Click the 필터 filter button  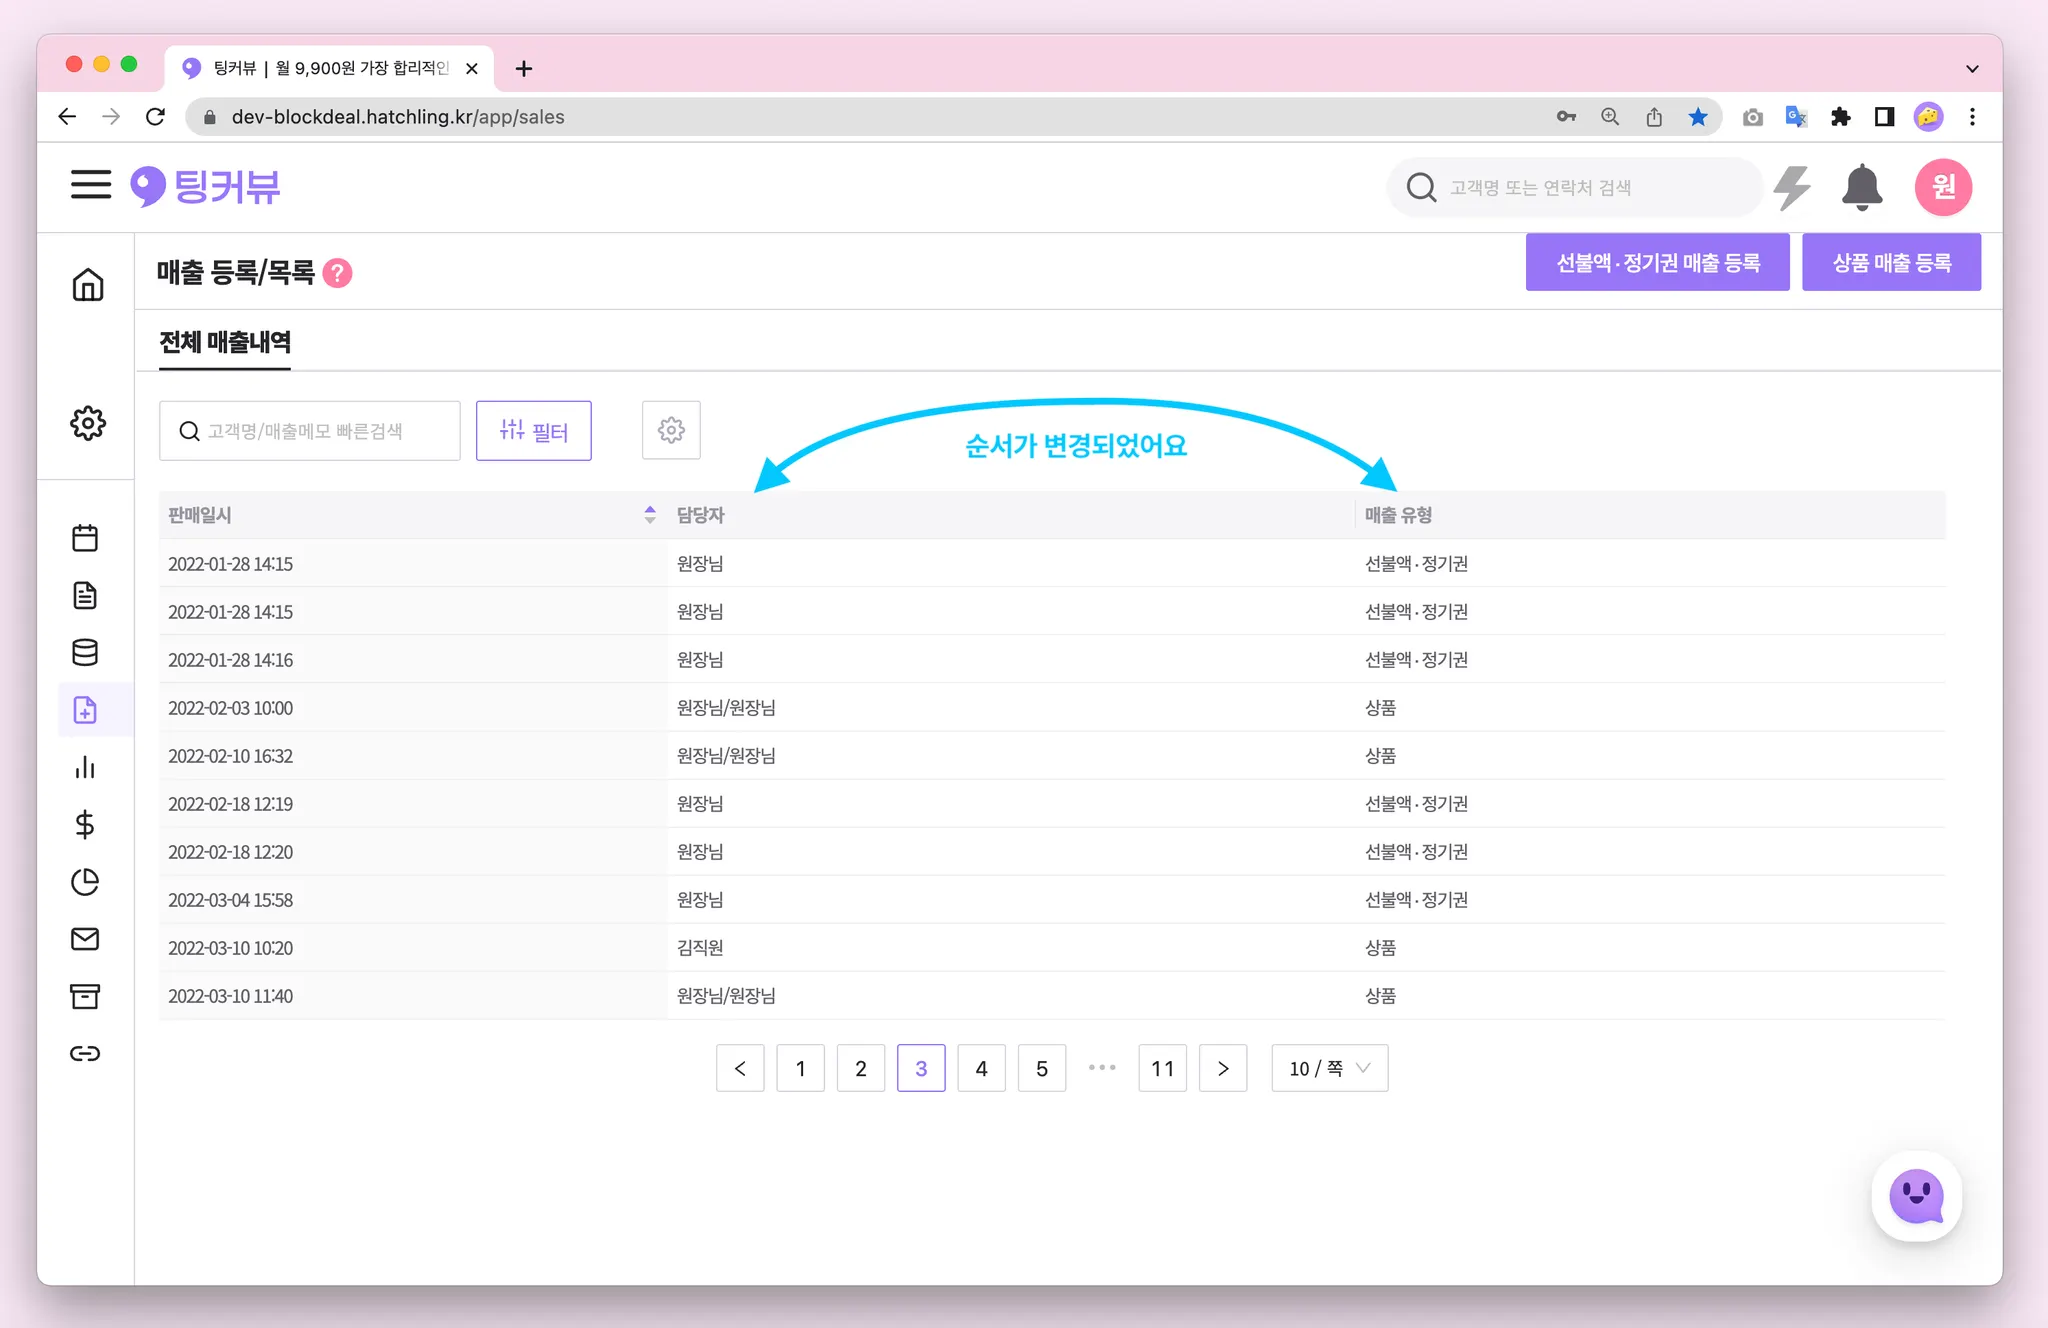click(533, 431)
